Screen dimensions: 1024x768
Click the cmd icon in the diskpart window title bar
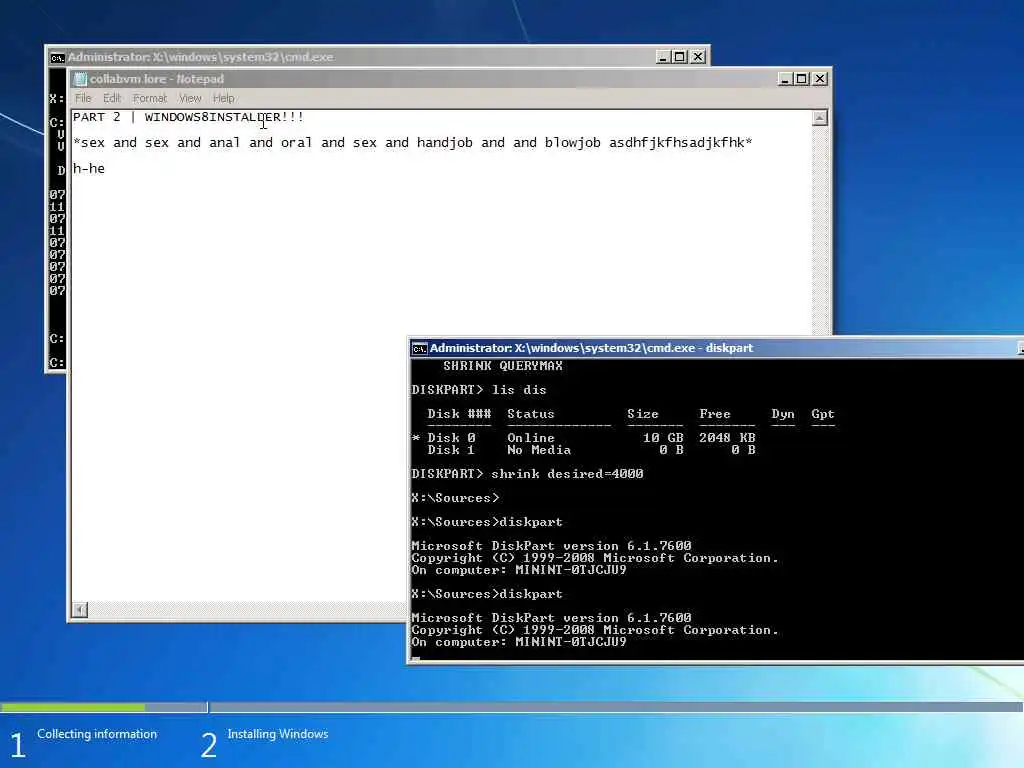[x=419, y=349]
